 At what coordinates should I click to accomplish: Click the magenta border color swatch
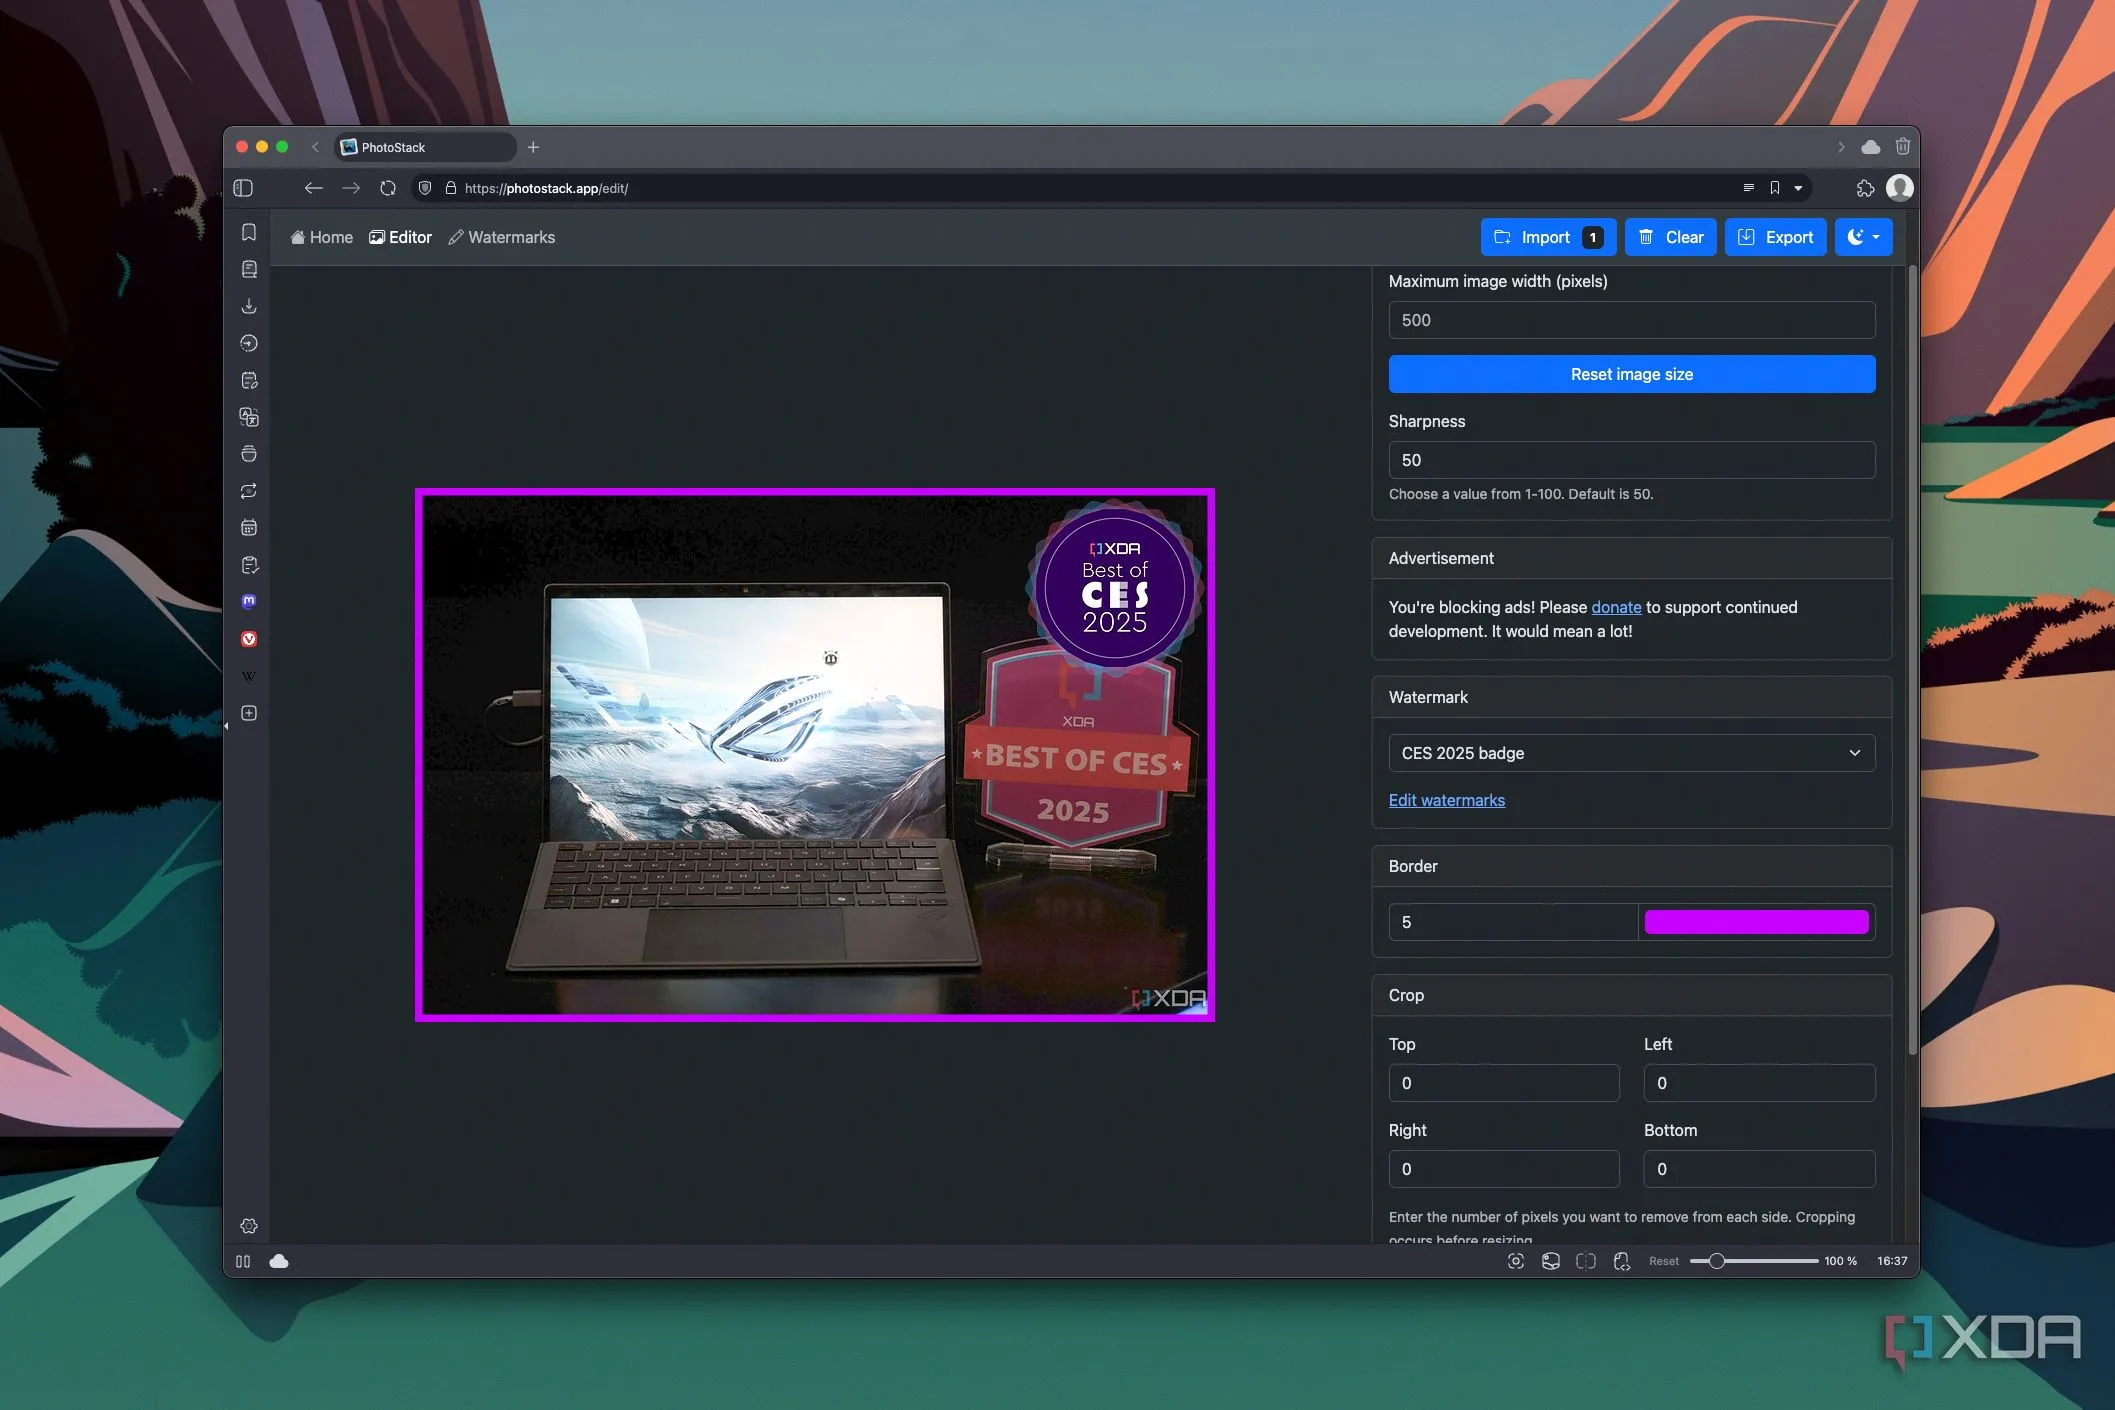[x=1756, y=922]
